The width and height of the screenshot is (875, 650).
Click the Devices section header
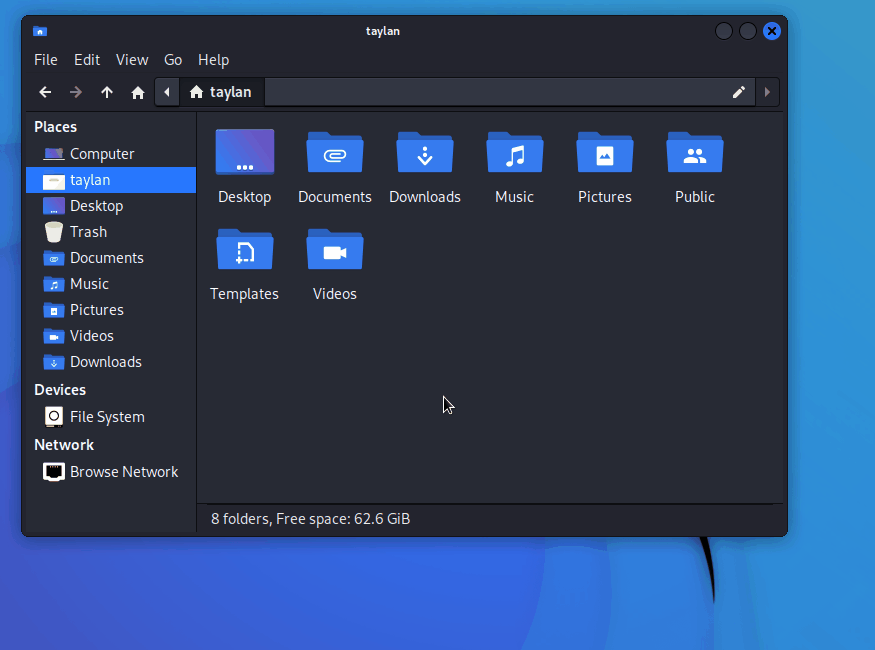(60, 390)
